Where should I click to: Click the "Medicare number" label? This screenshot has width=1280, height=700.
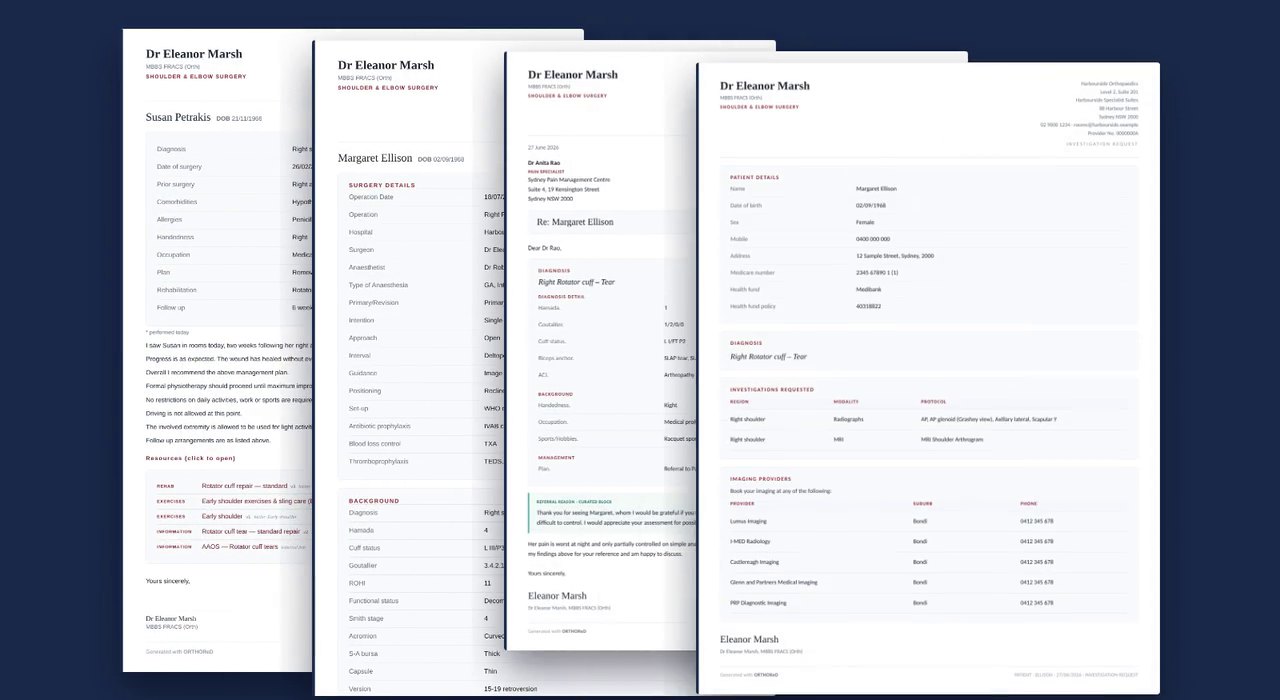(752, 272)
